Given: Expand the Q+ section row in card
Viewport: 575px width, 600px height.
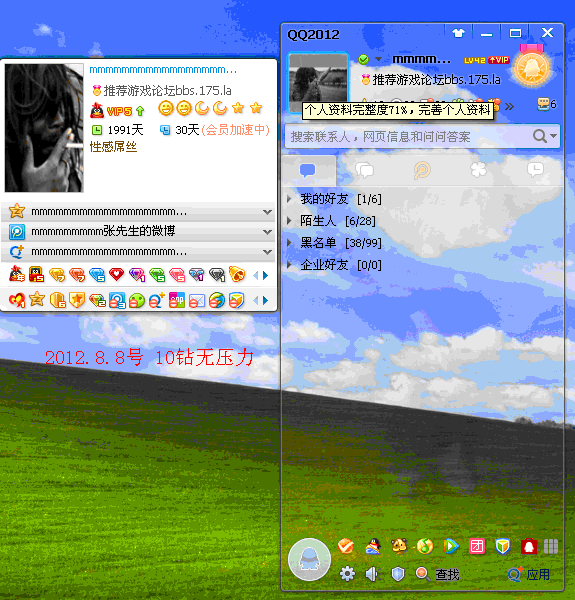Looking at the screenshot, I should 138,252.
